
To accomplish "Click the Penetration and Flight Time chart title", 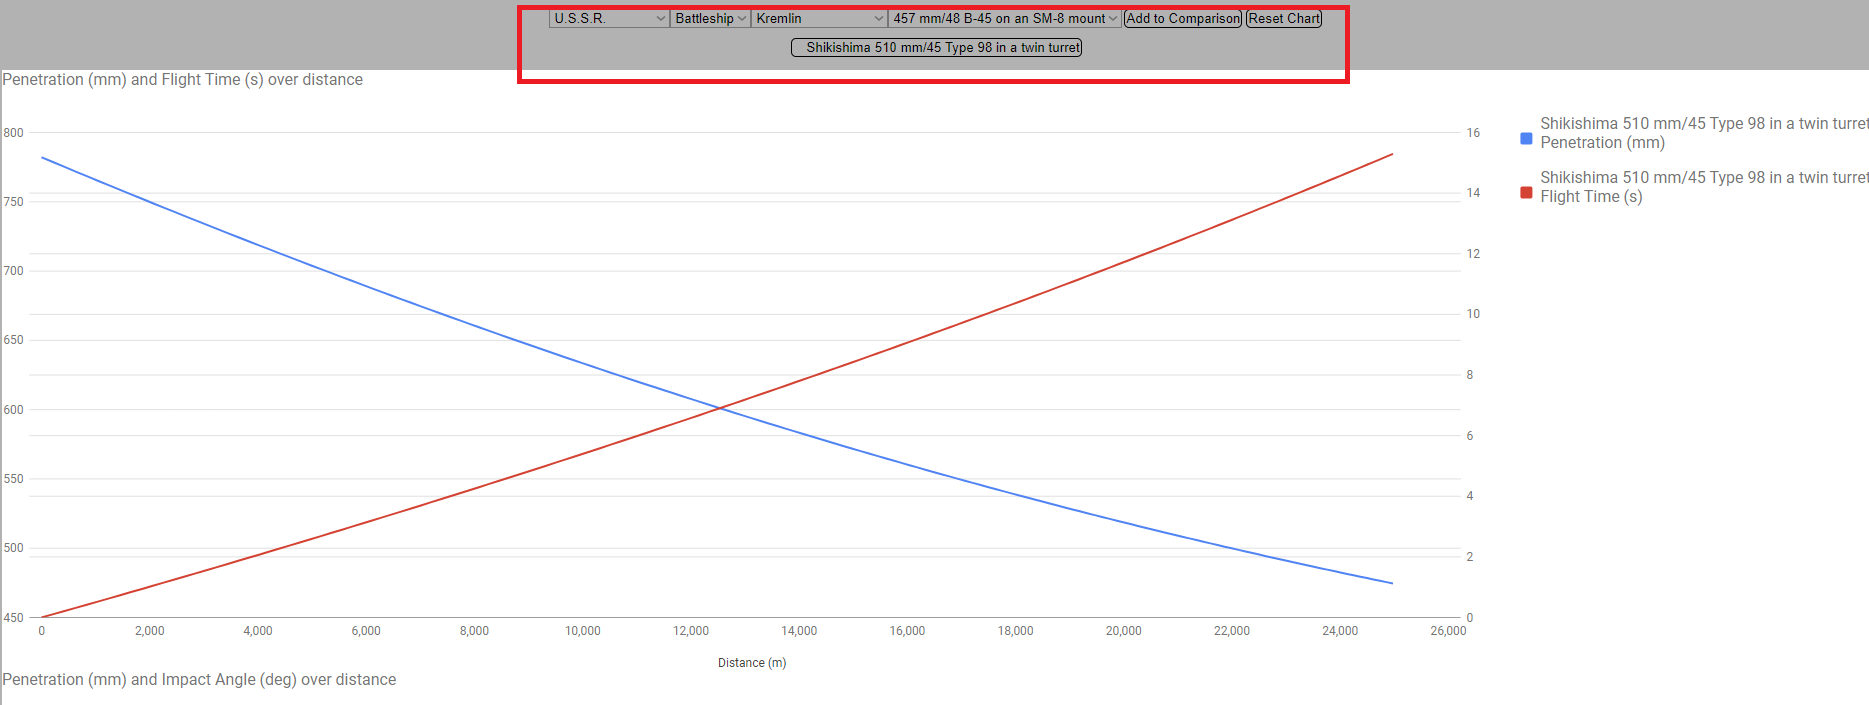I will point(183,79).
